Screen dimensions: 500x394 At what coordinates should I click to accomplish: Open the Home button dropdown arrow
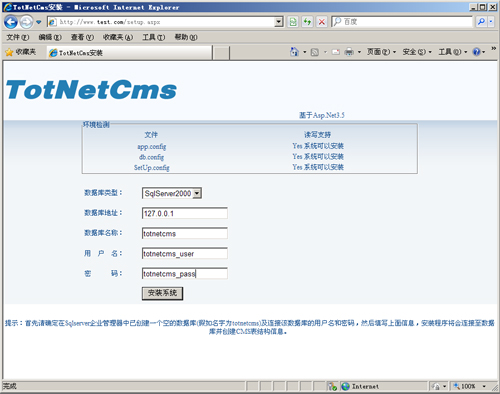tap(305, 52)
